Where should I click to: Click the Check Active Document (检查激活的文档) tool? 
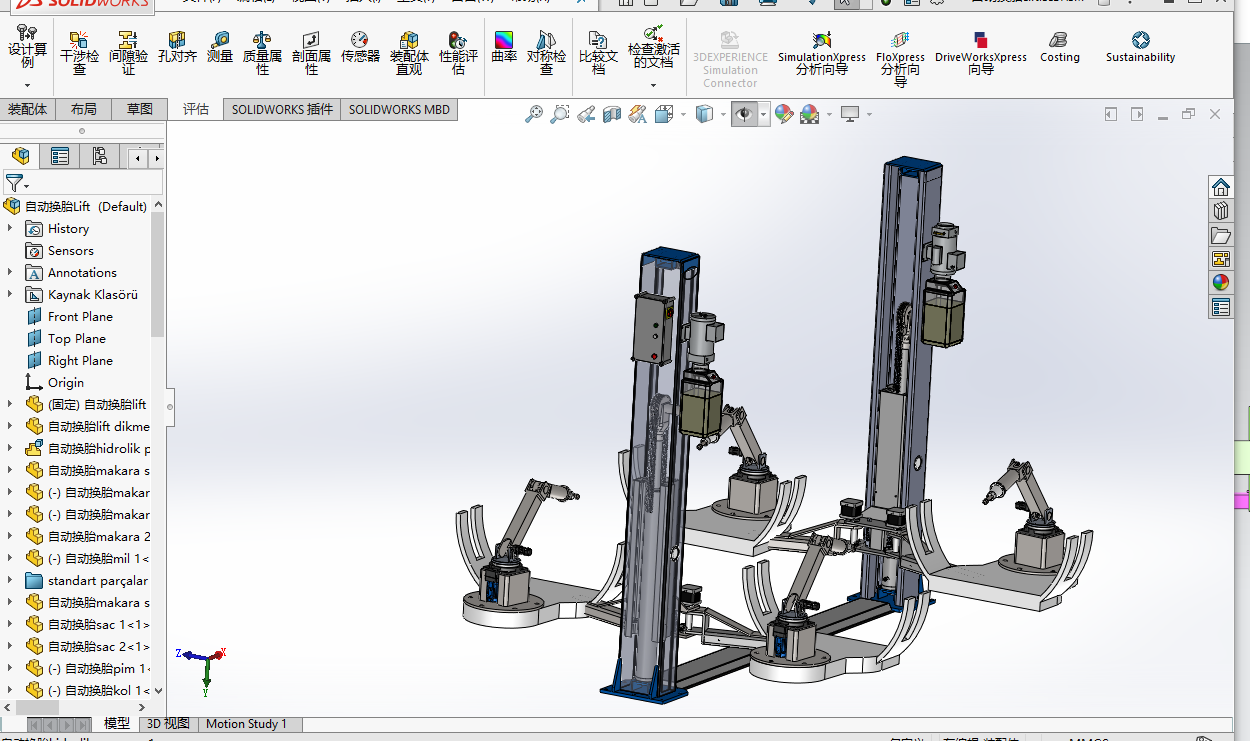pyautogui.click(x=654, y=48)
